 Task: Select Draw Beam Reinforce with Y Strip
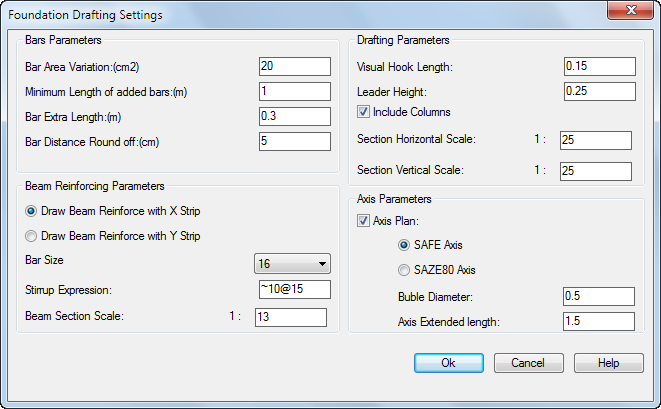(x=31, y=236)
